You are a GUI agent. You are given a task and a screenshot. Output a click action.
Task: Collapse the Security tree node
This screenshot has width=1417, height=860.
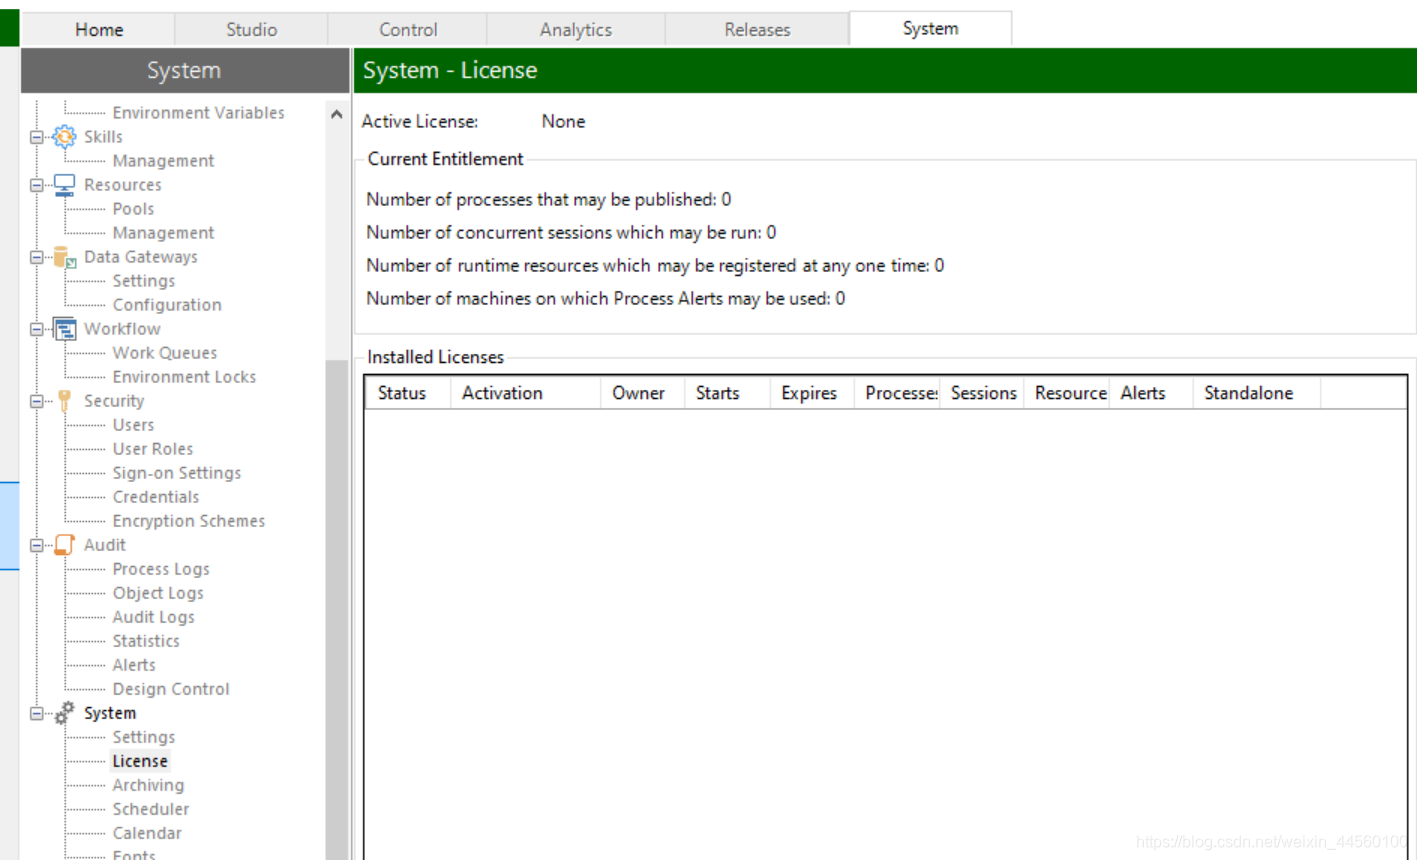37,401
